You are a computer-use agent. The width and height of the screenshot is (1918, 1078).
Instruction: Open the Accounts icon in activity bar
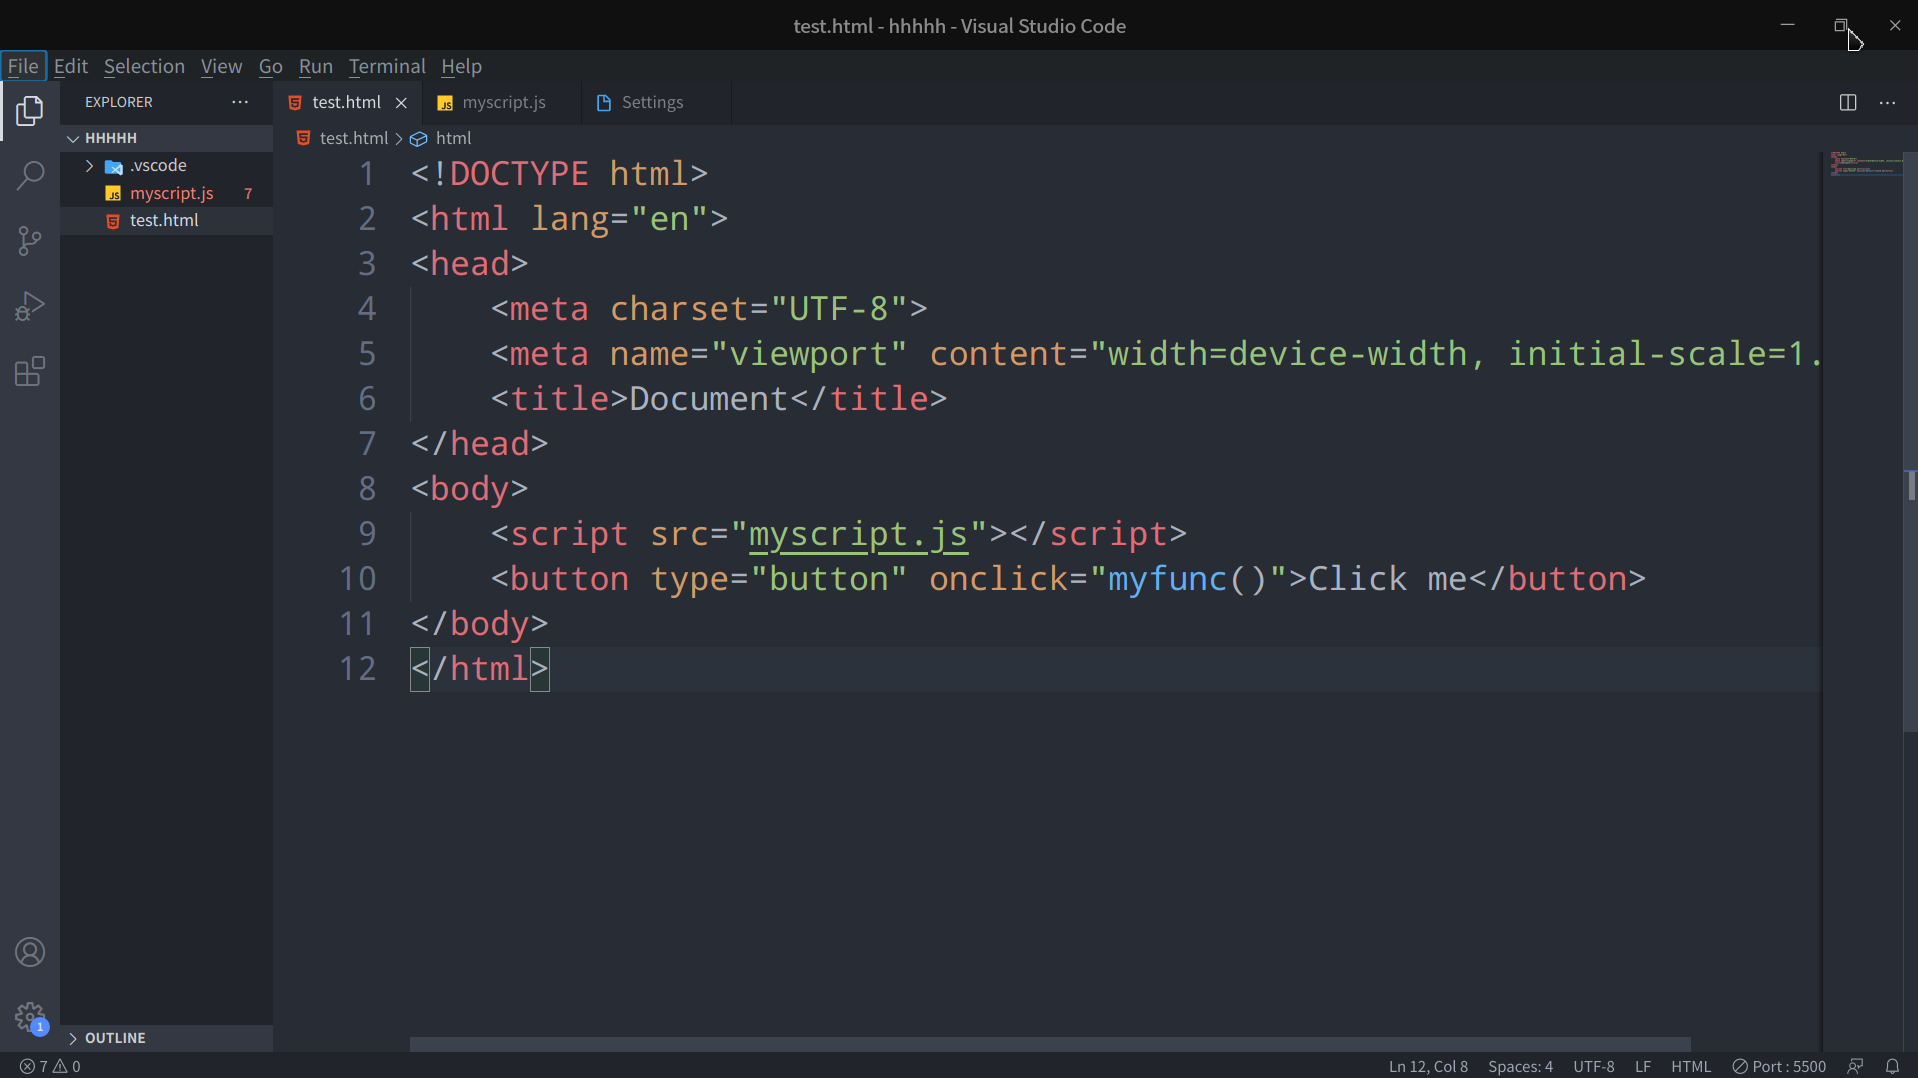[x=30, y=952]
